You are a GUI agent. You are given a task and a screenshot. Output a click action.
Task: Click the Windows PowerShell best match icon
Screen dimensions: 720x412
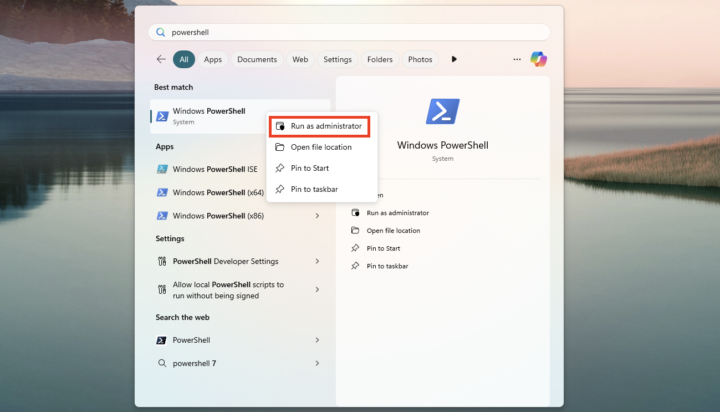click(162, 116)
